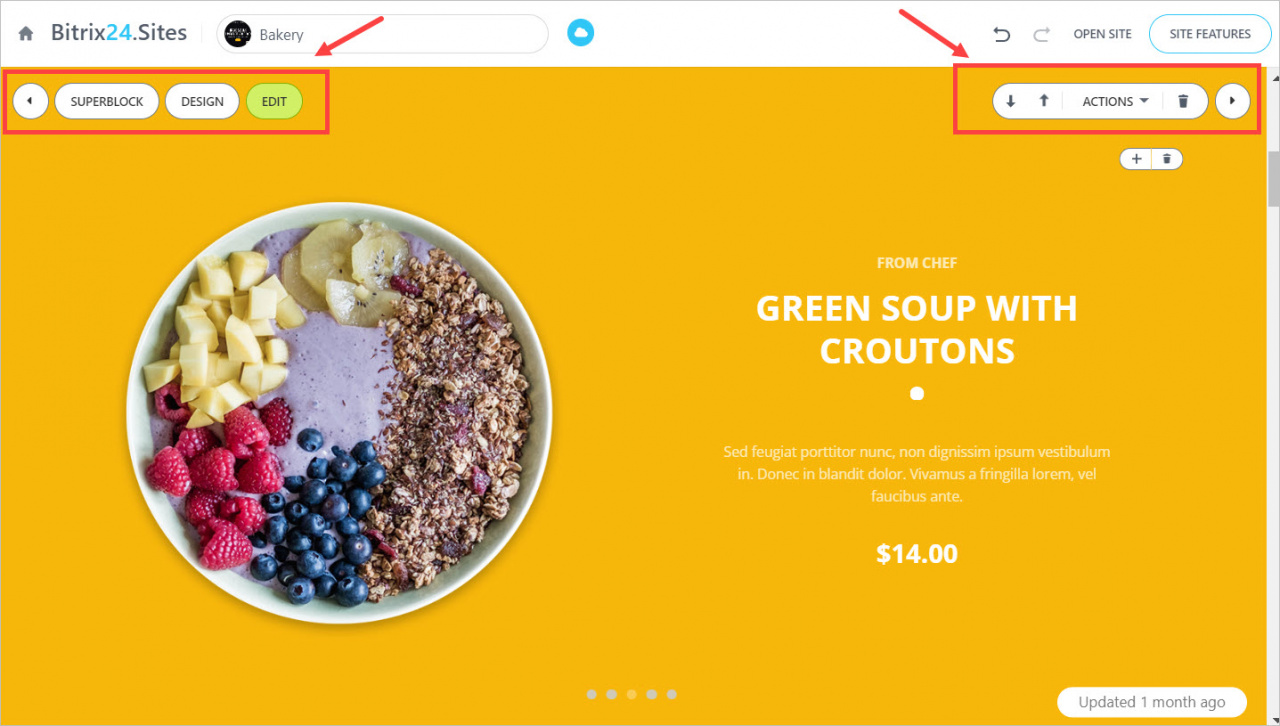Delete the block using the toolbar trash icon
Screen dimensions: 1280x726
(x=1184, y=101)
